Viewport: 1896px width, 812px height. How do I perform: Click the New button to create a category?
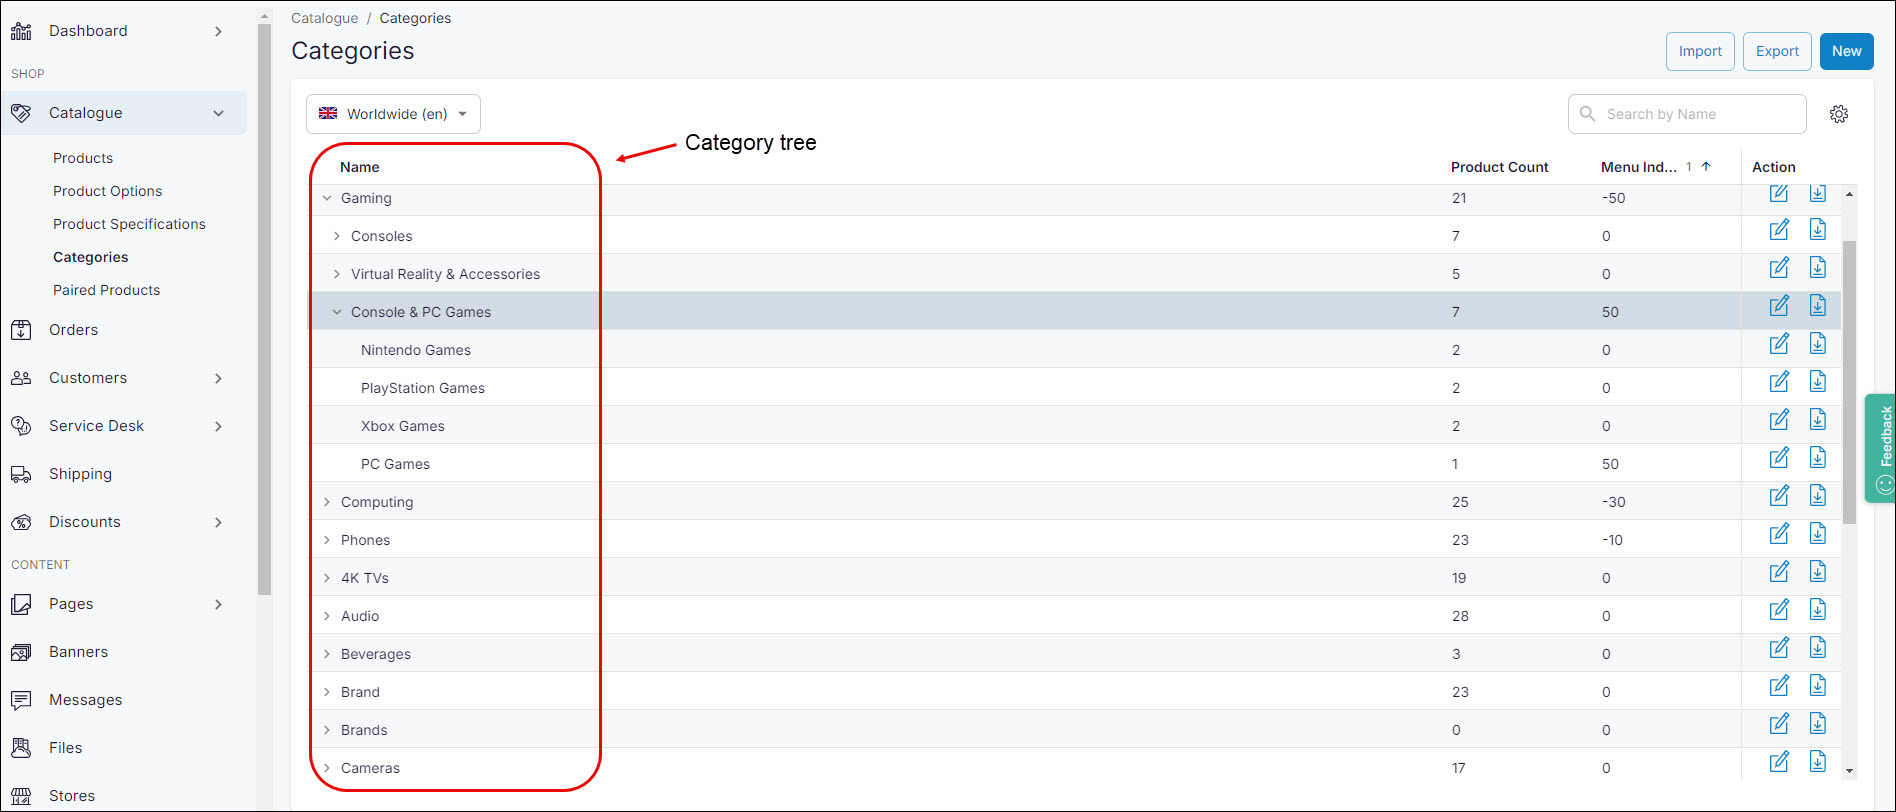point(1846,51)
